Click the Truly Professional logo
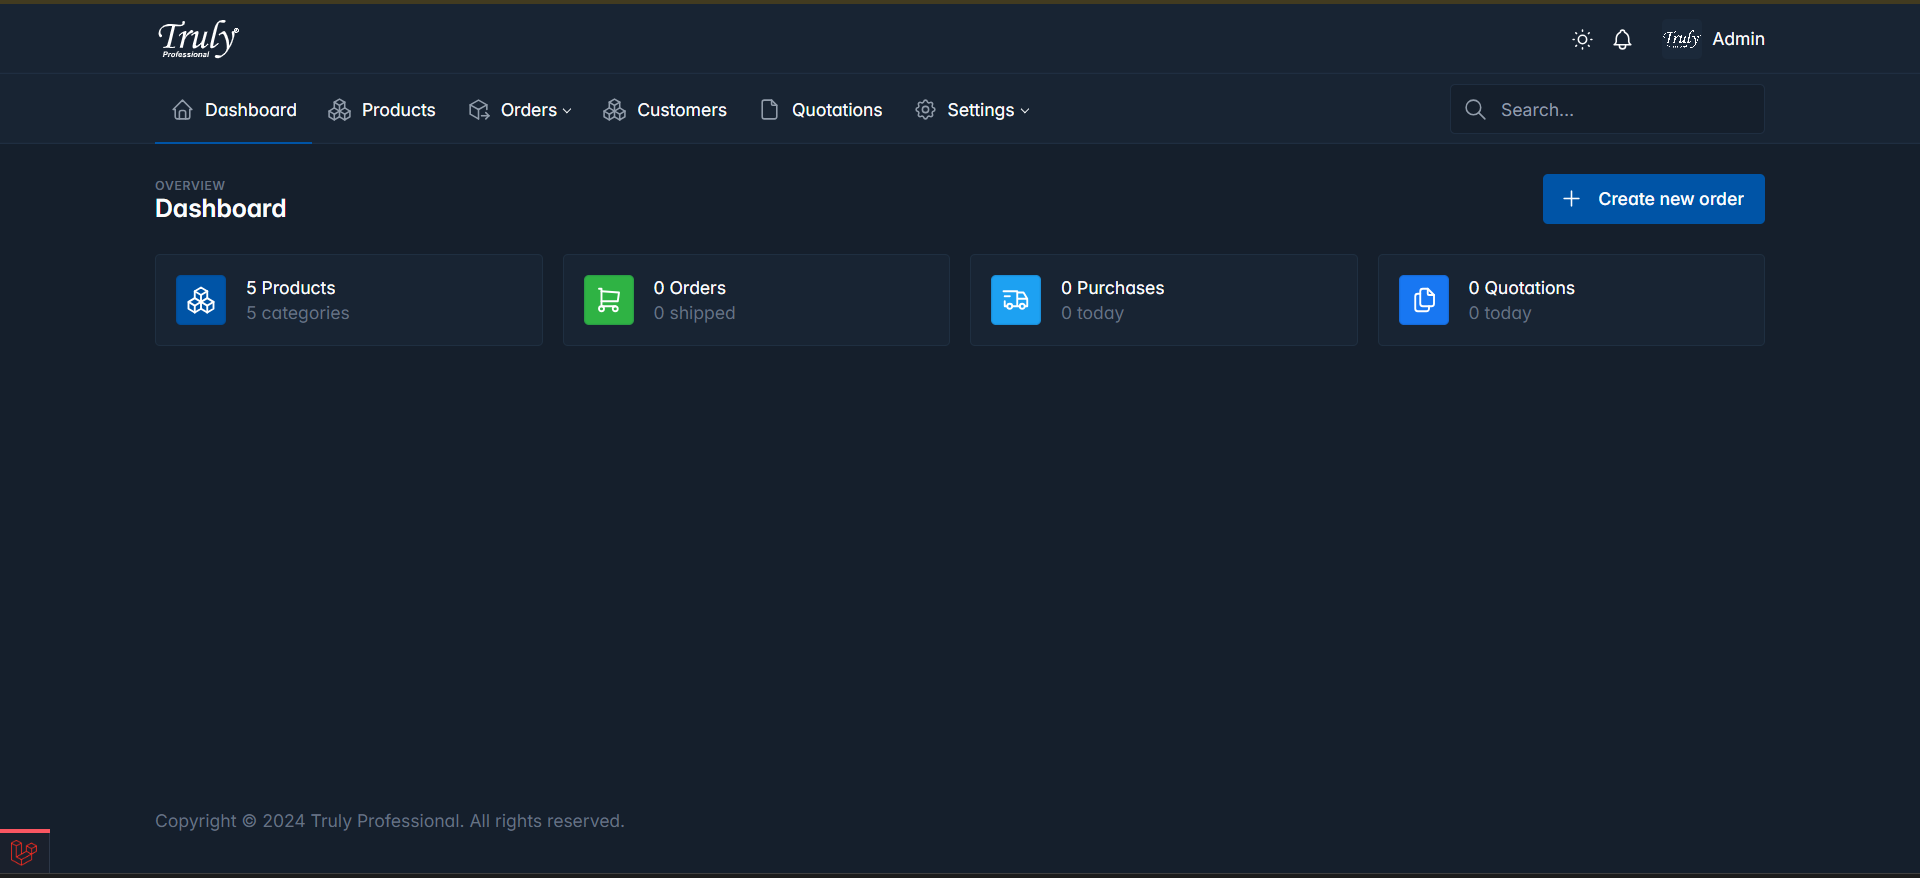The width and height of the screenshot is (1920, 878). pyautogui.click(x=198, y=39)
